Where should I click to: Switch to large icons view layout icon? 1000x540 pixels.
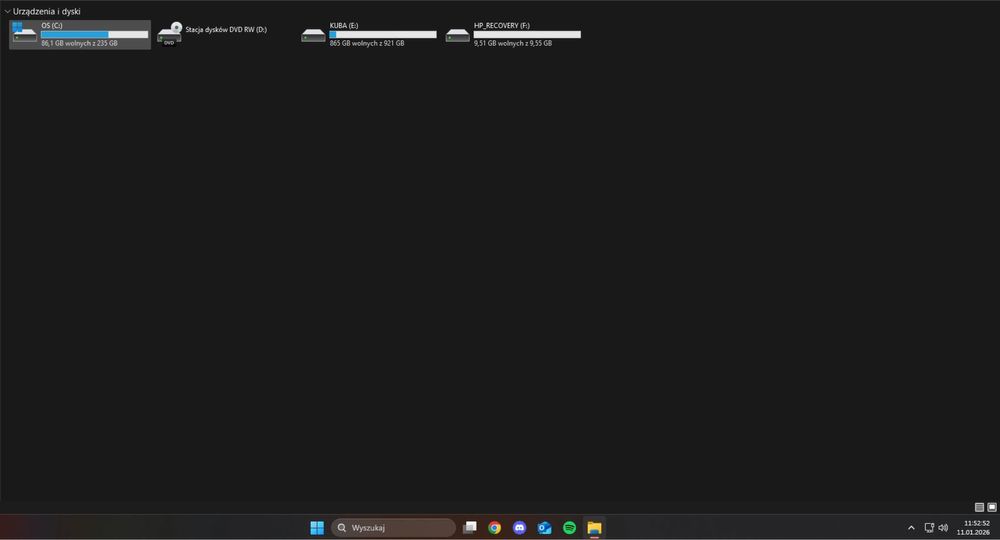pyautogui.click(x=992, y=507)
